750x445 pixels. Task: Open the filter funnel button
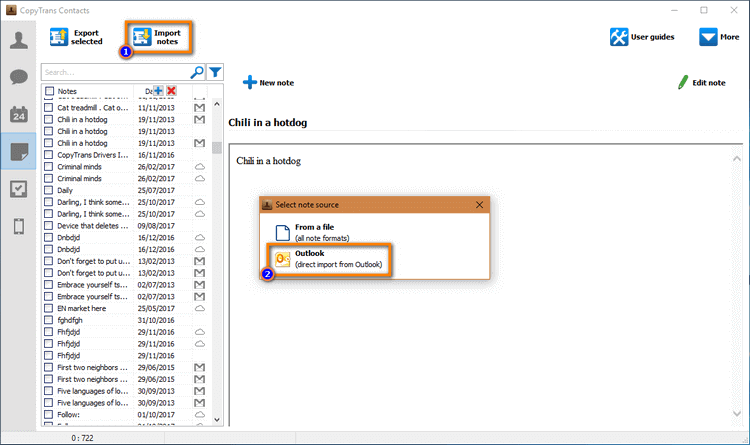tap(215, 72)
